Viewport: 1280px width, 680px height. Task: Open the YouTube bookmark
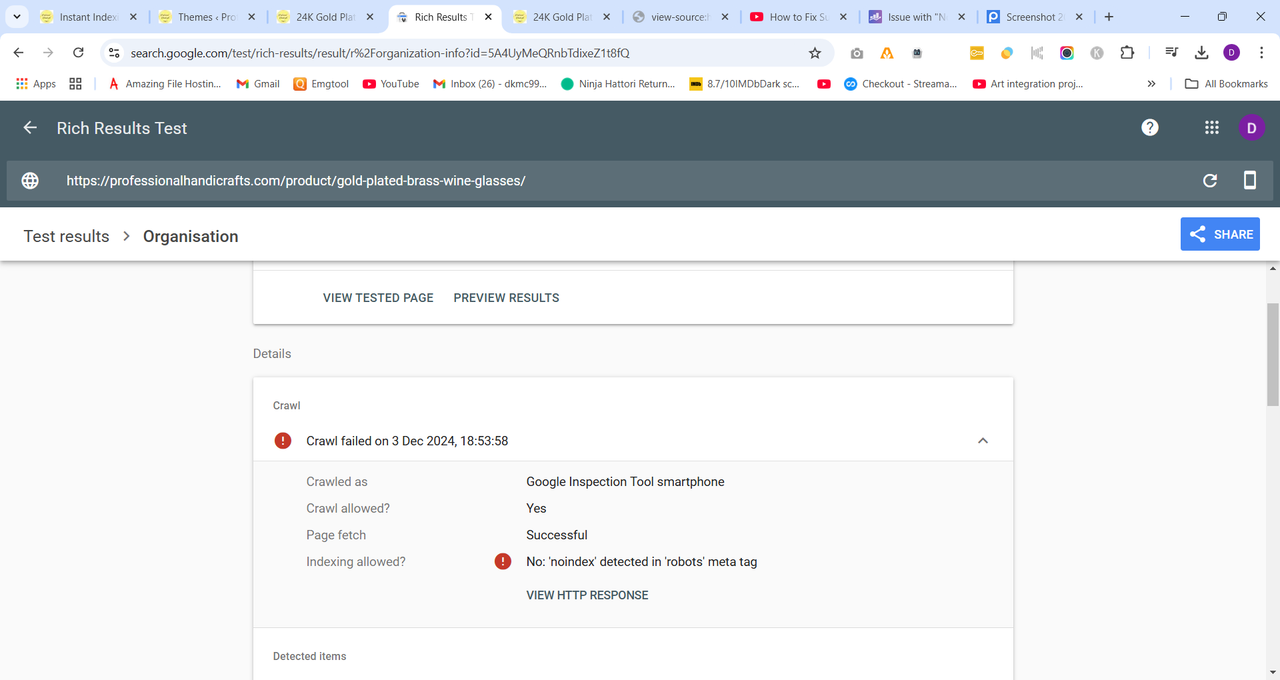(391, 84)
